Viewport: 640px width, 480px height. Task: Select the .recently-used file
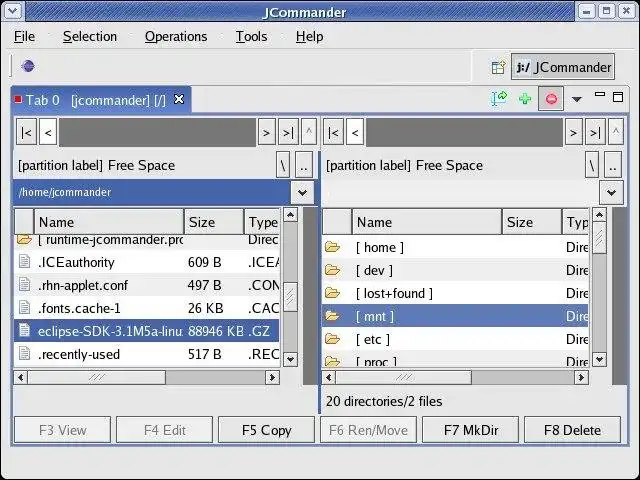click(x=147, y=354)
